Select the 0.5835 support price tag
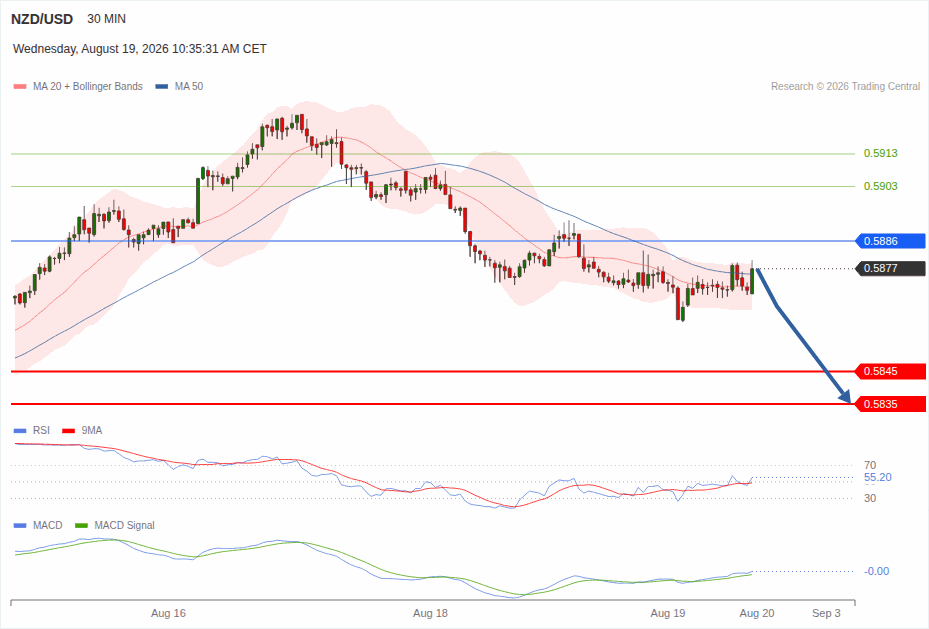The width and height of the screenshot is (929, 629). pos(890,405)
